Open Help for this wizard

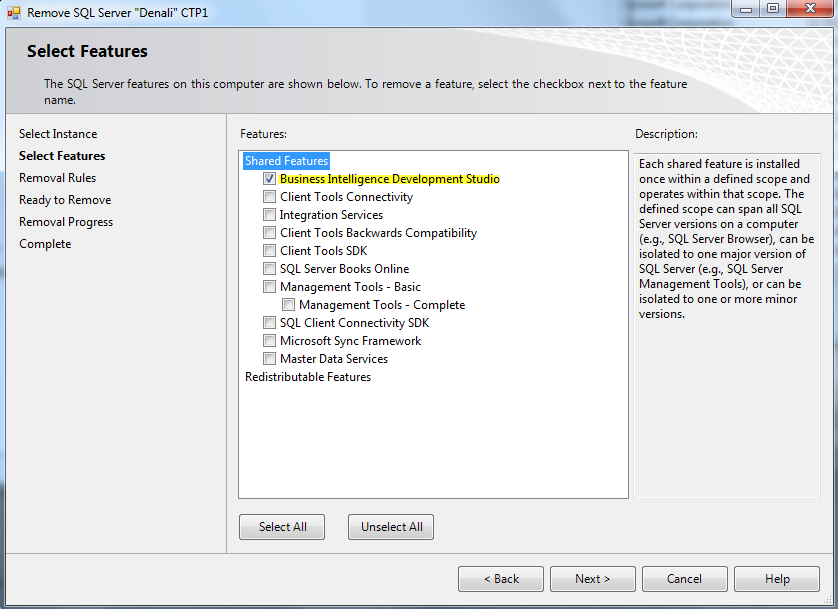(x=777, y=579)
